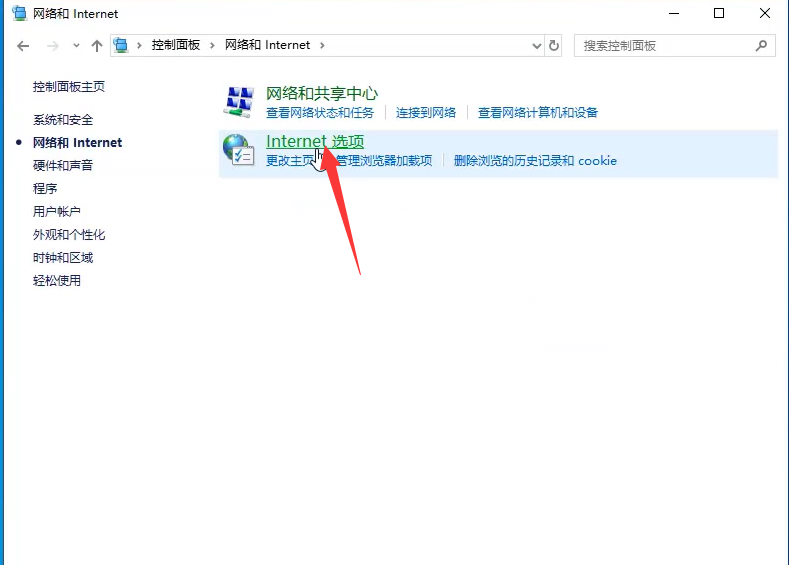Open the Internet 选项 heading link
The height and width of the screenshot is (565, 789).
(315, 142)
